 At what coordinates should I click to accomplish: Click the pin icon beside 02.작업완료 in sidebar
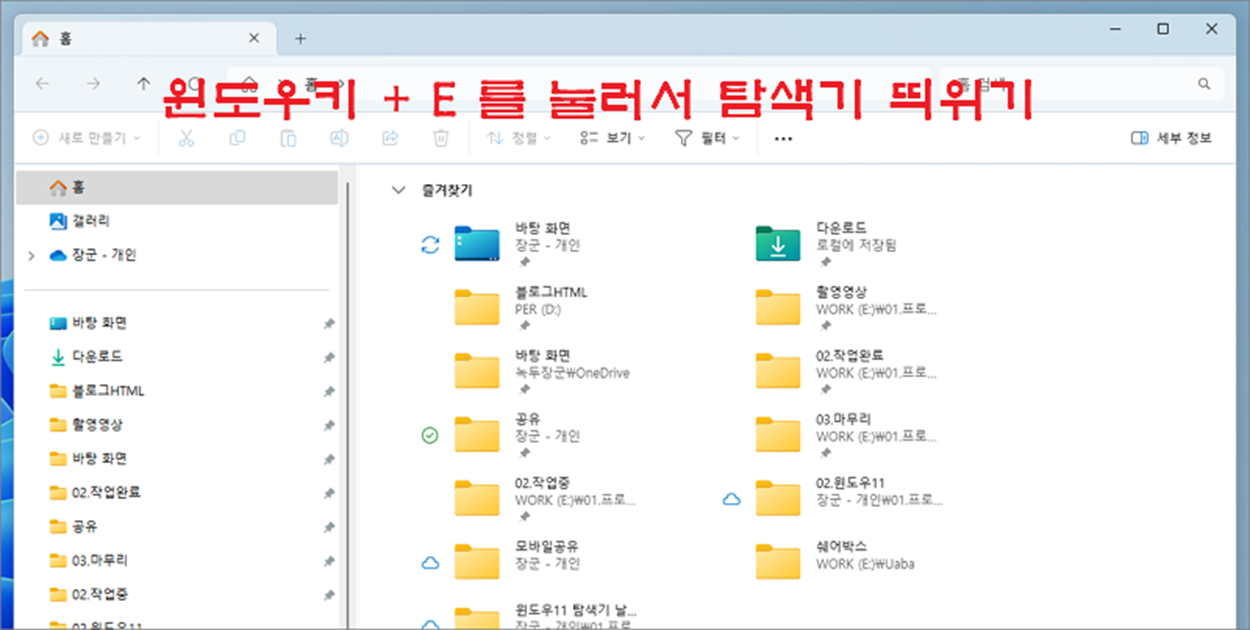point(329,493)
